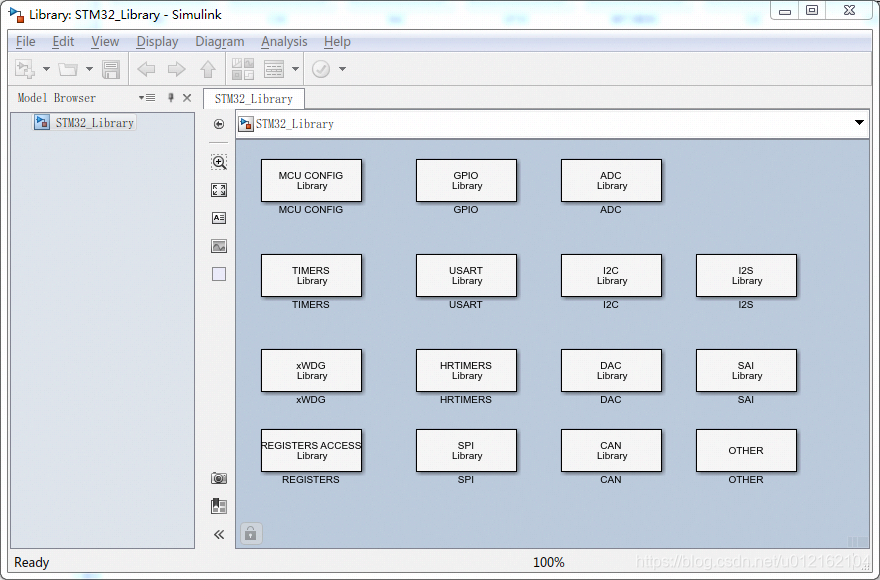The height and width of the screenshot is (580, 880).
Task: Maximize the Simulink window
Action: pos(812,10)
